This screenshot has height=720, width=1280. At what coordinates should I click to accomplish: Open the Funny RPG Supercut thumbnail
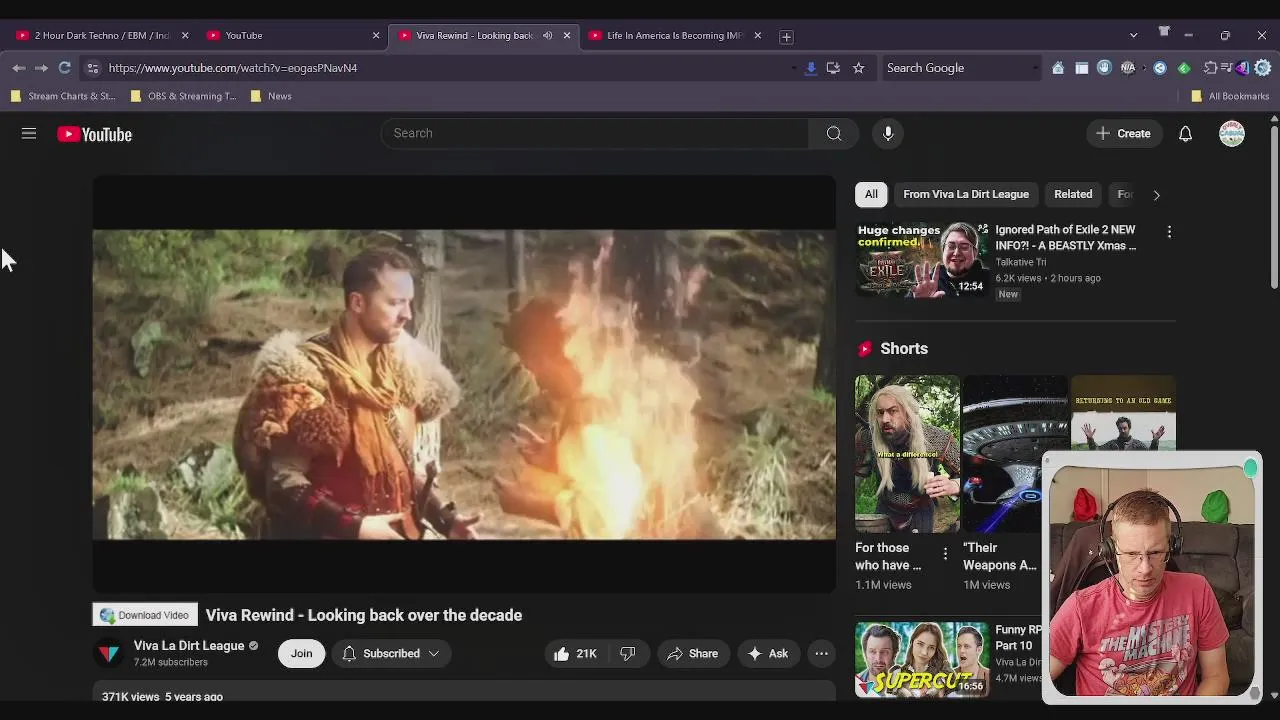922,660
